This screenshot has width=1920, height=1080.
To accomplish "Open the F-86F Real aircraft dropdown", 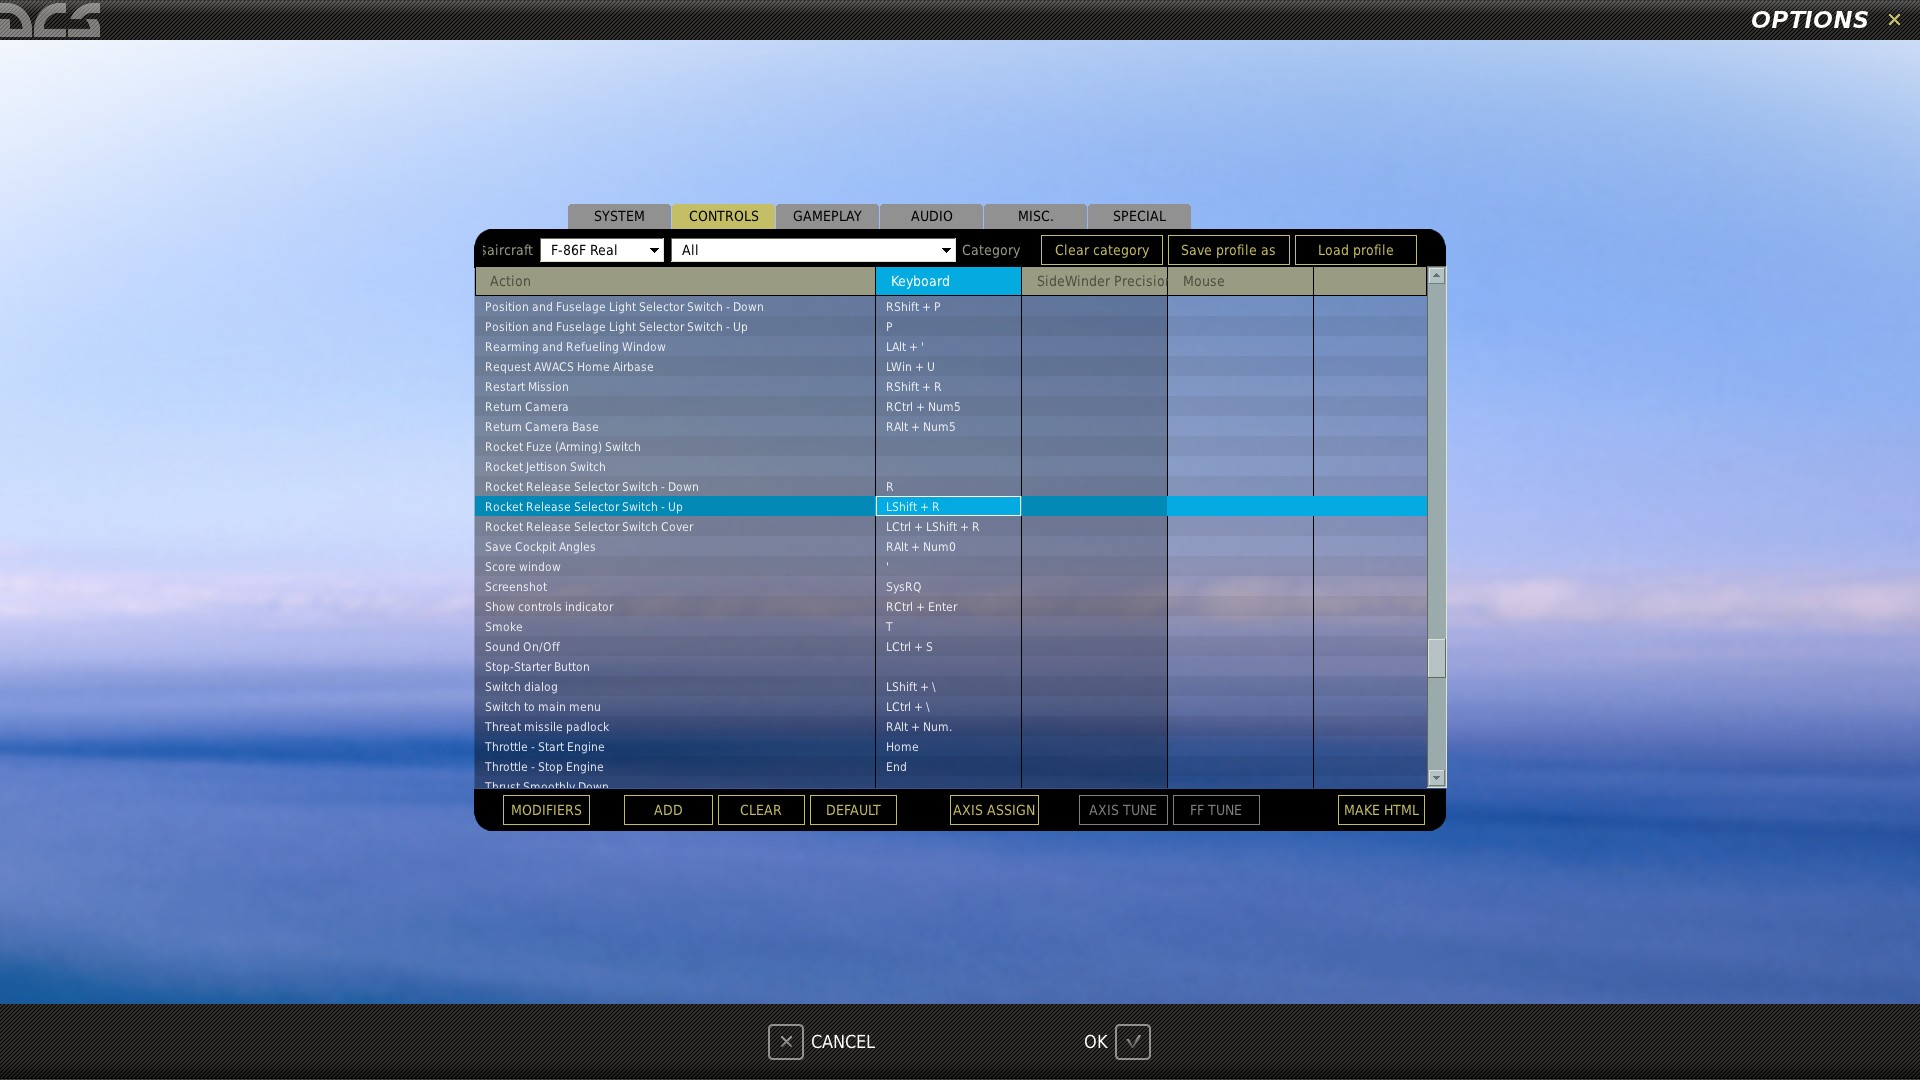I will click(x=602, y=250).
